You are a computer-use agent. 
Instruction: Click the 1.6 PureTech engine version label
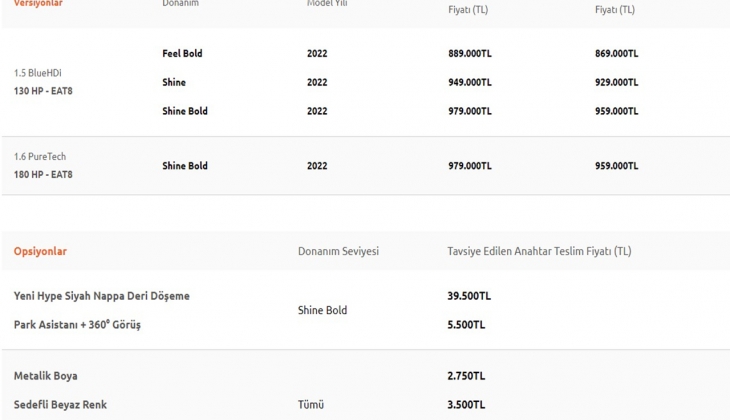tap(40, 156)
